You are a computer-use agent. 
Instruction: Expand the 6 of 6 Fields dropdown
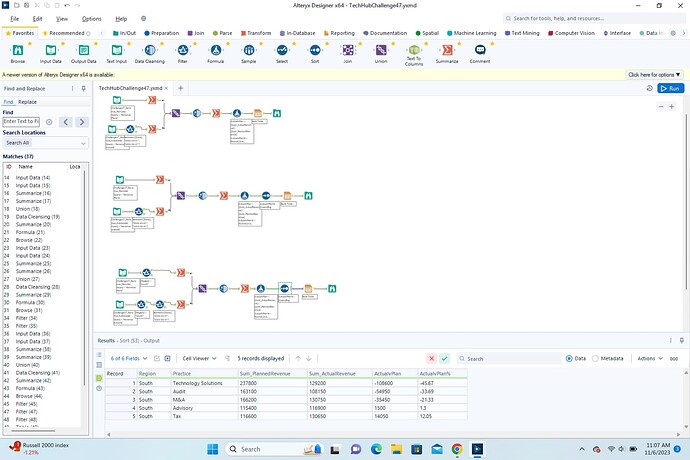pos(129,358)
